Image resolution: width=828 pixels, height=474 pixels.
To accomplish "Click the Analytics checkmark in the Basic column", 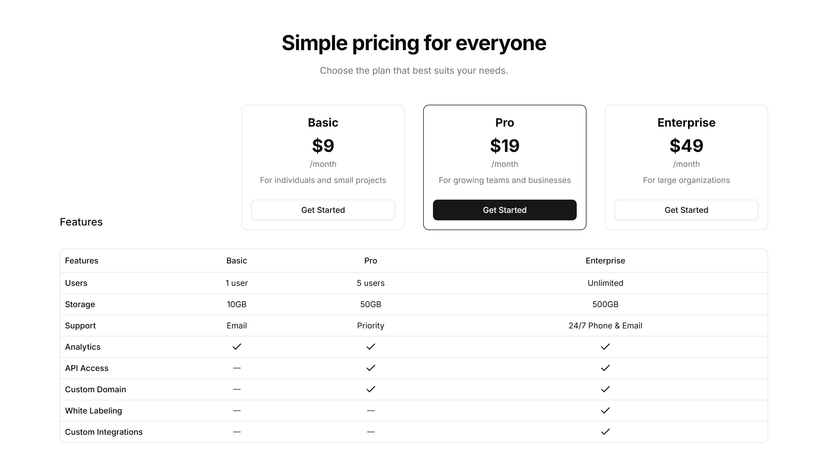I will pyautogui.click(x=237, y=347).
